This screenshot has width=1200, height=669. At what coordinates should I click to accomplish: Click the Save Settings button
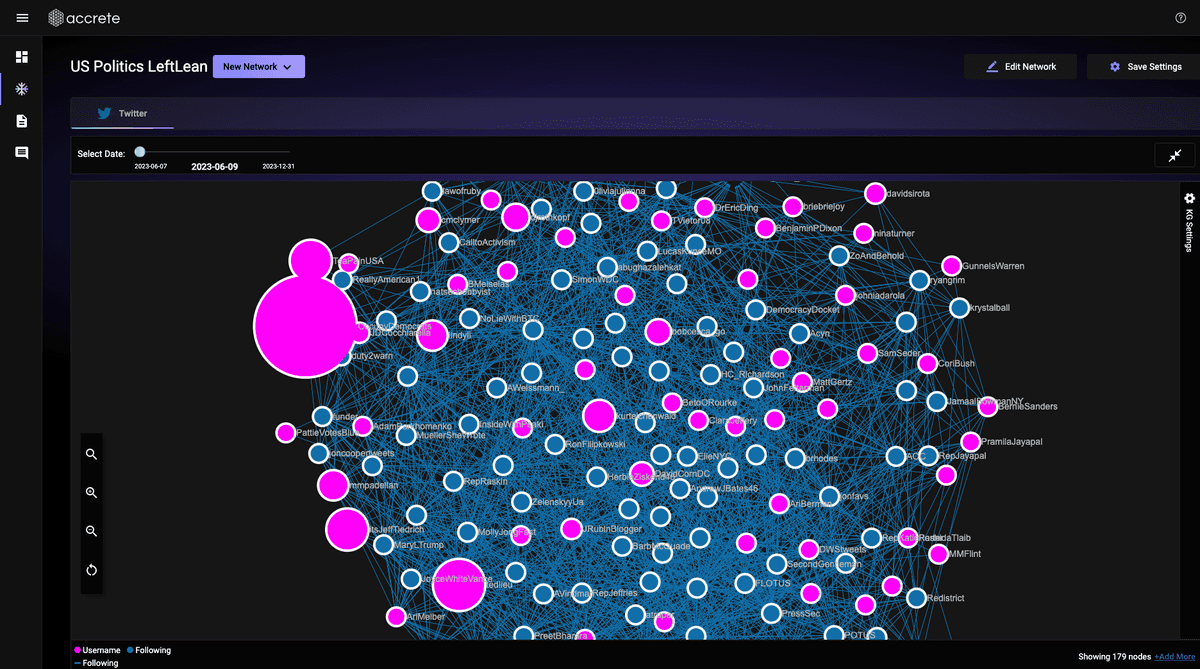[x=1143, y=67]
